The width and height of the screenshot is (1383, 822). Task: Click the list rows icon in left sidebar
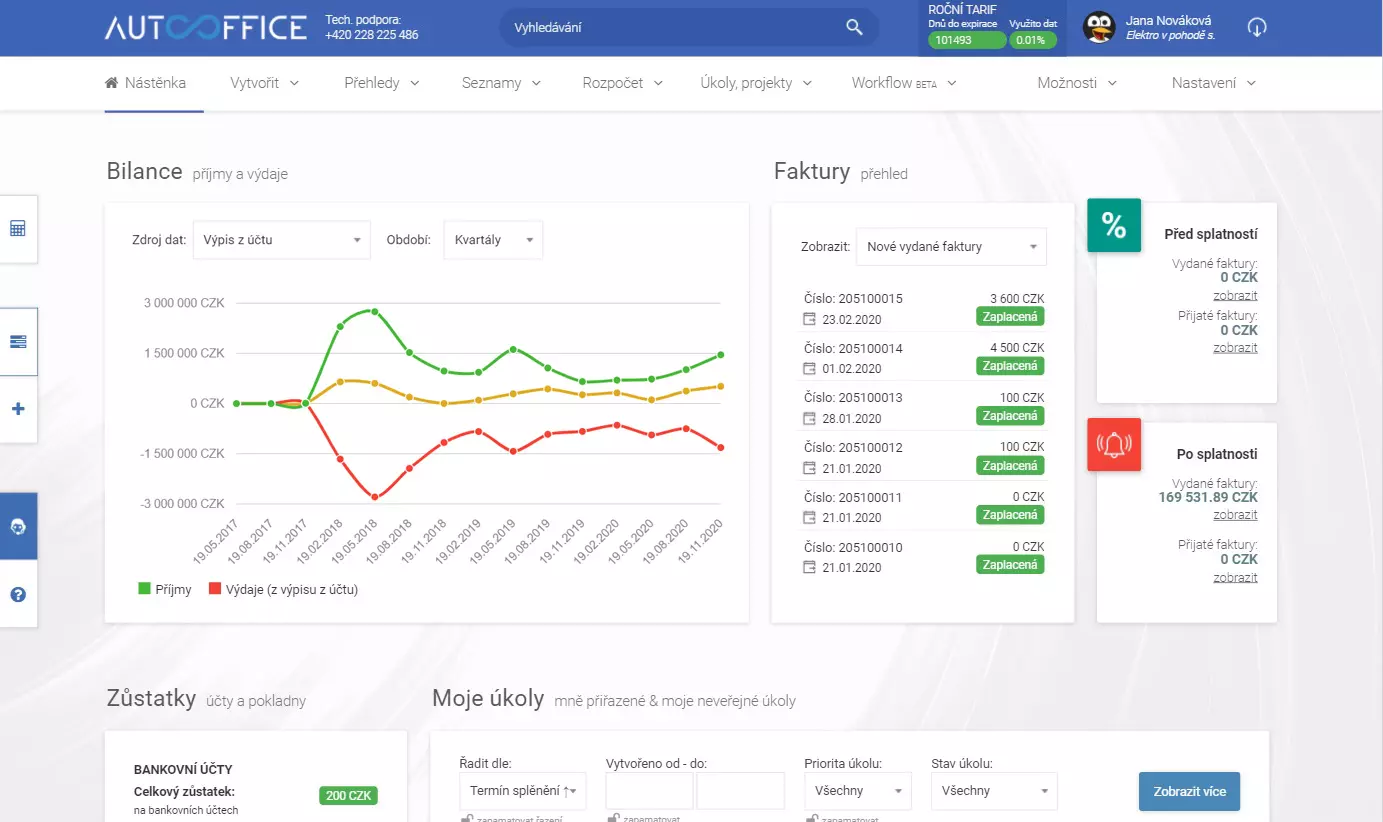[18, 342]
